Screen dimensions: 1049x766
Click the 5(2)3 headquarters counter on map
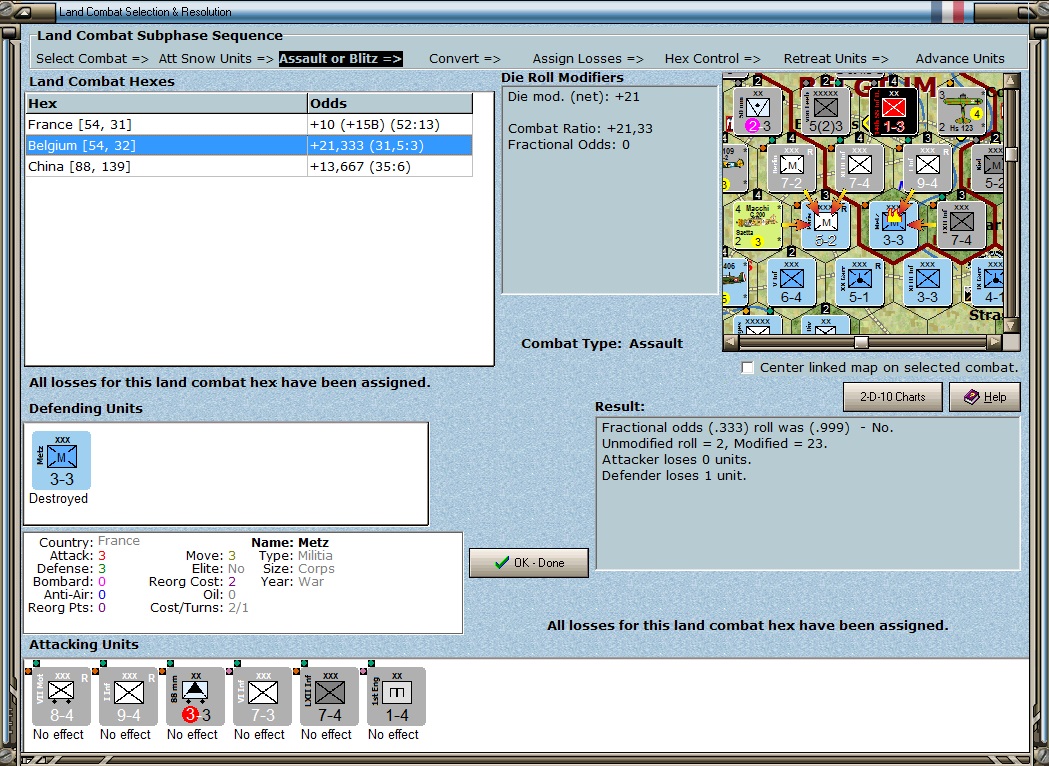click(826, 111)
